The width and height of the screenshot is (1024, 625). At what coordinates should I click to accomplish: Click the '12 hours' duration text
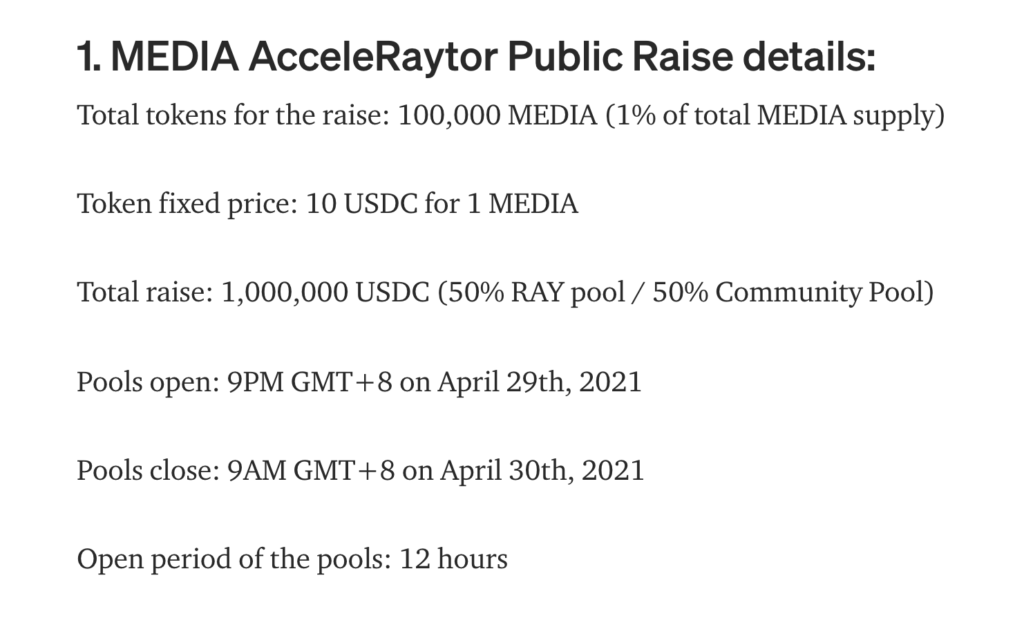point(453,559)
